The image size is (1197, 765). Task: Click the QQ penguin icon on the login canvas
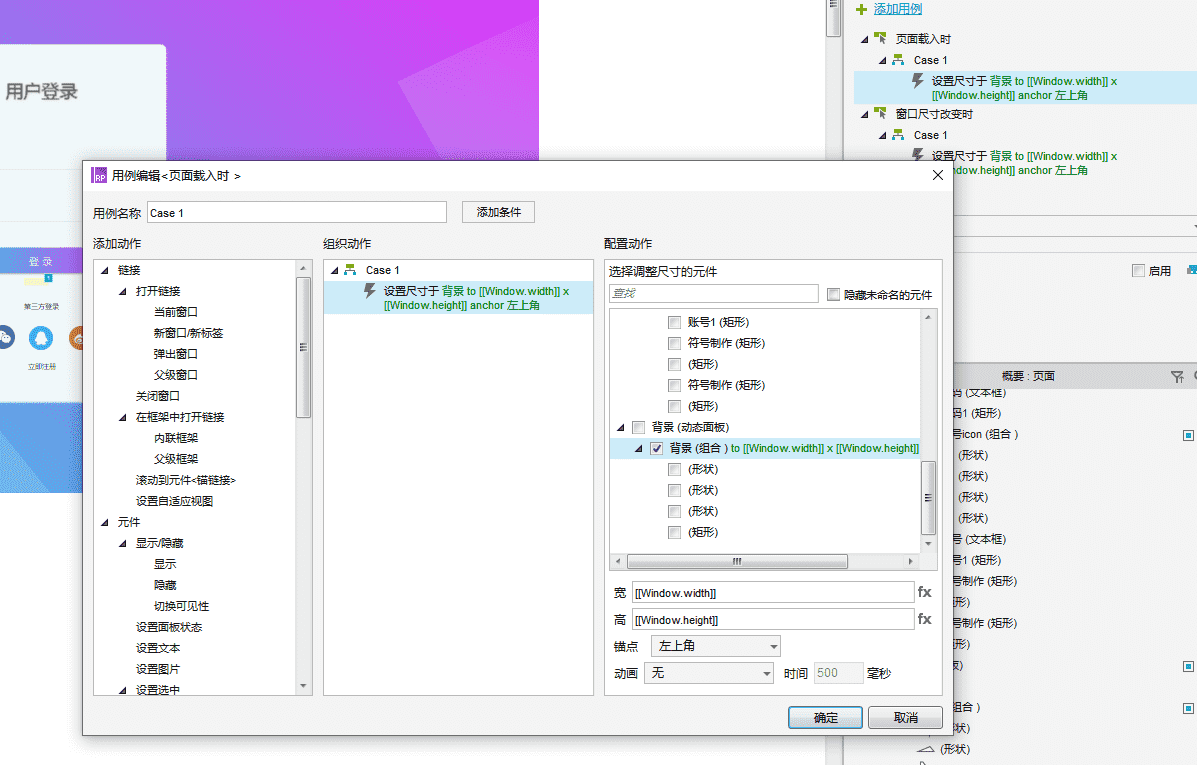coord(41,338)
